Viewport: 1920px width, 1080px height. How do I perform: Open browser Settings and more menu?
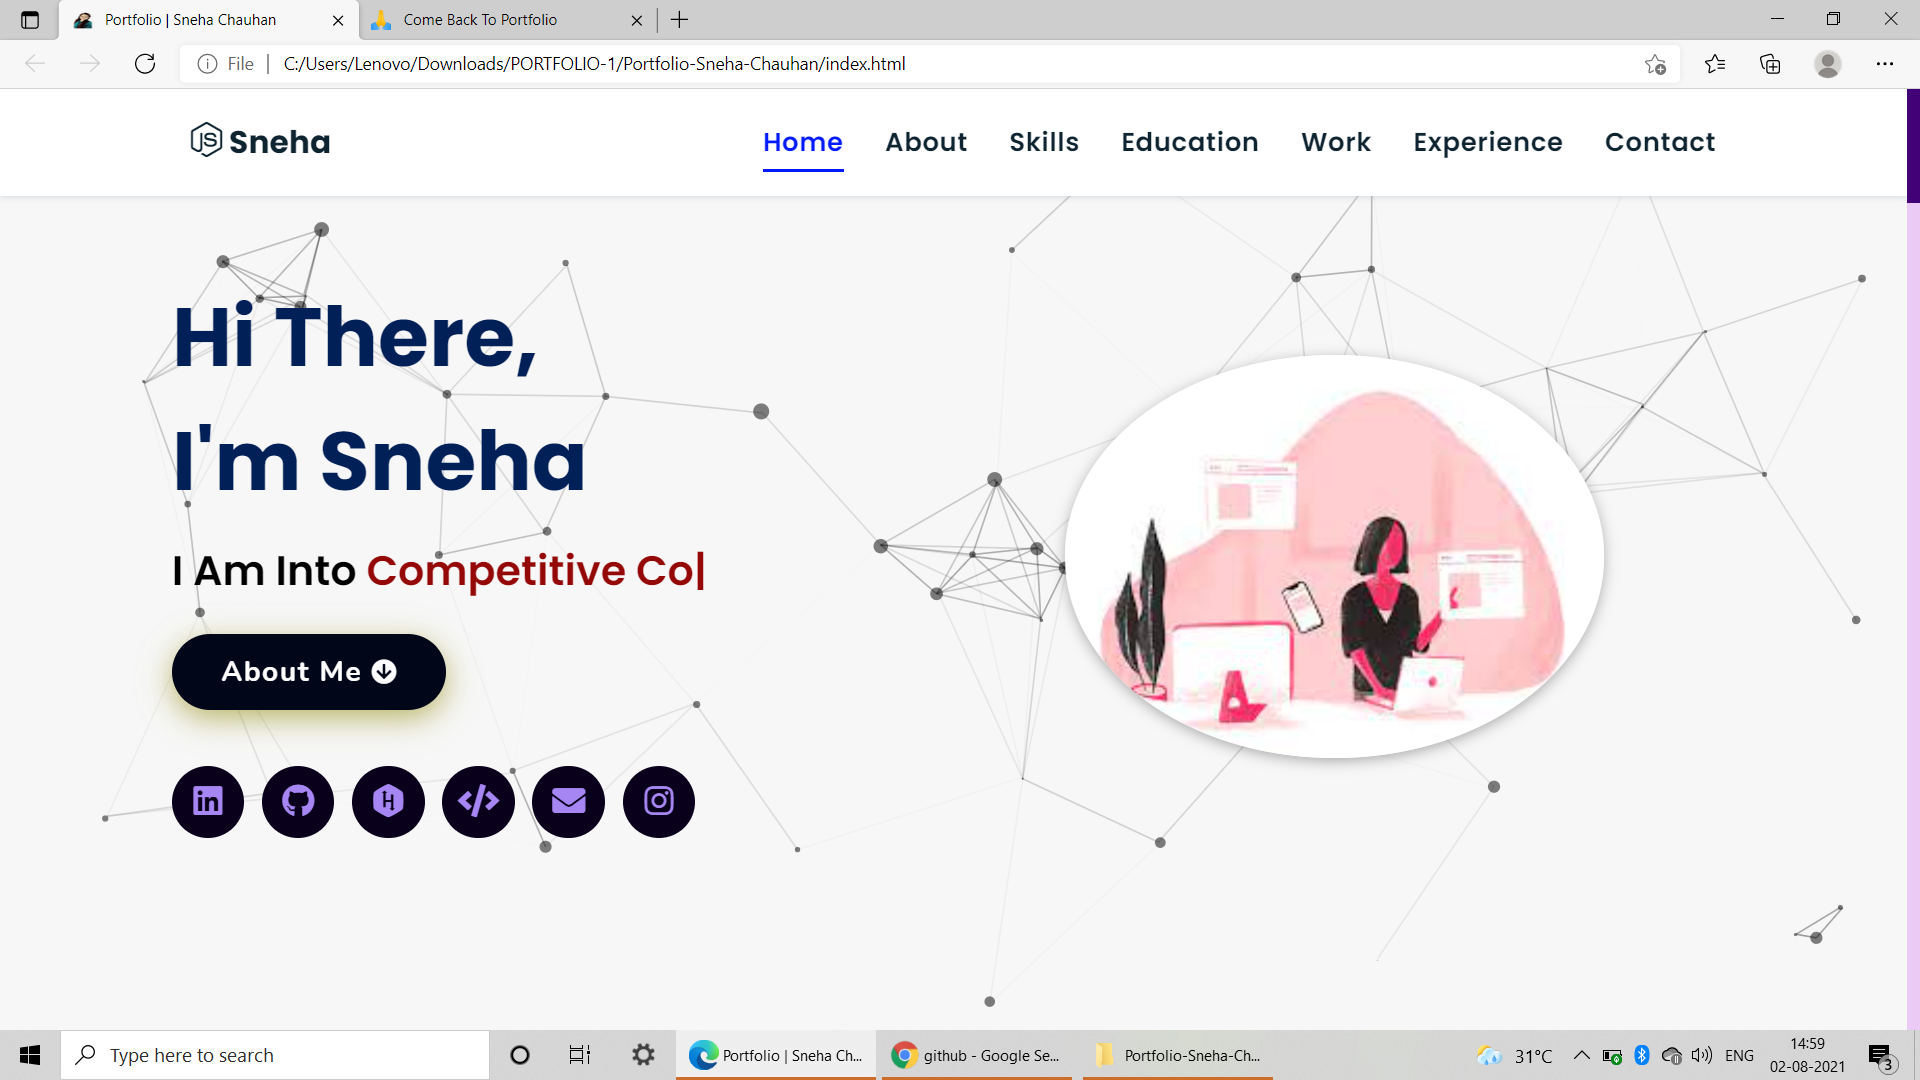point(1884,64)
